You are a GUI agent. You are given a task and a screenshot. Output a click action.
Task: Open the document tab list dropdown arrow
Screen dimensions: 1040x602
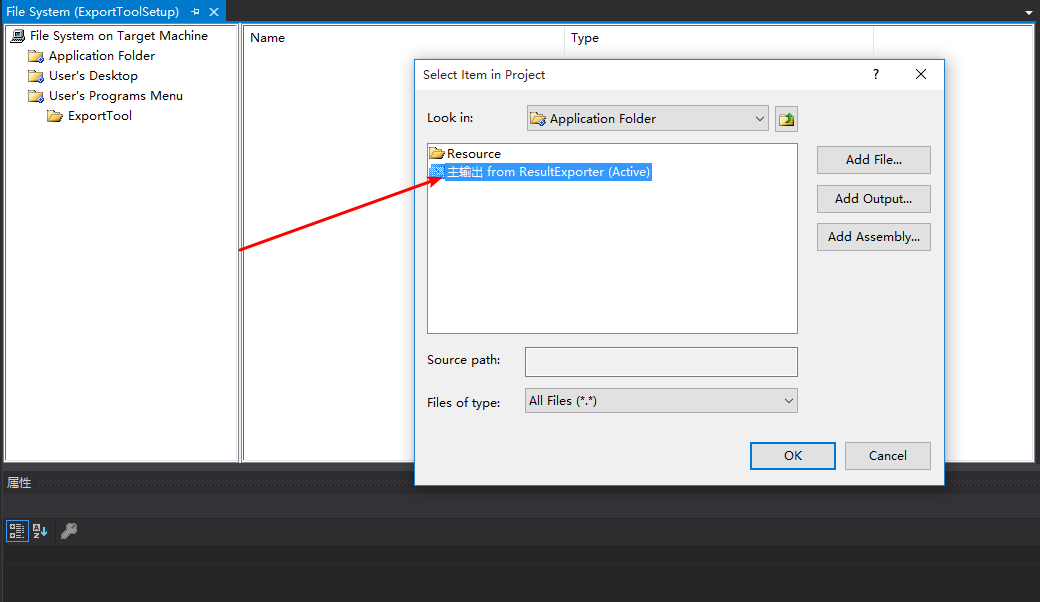click(x=1029, y=12)
